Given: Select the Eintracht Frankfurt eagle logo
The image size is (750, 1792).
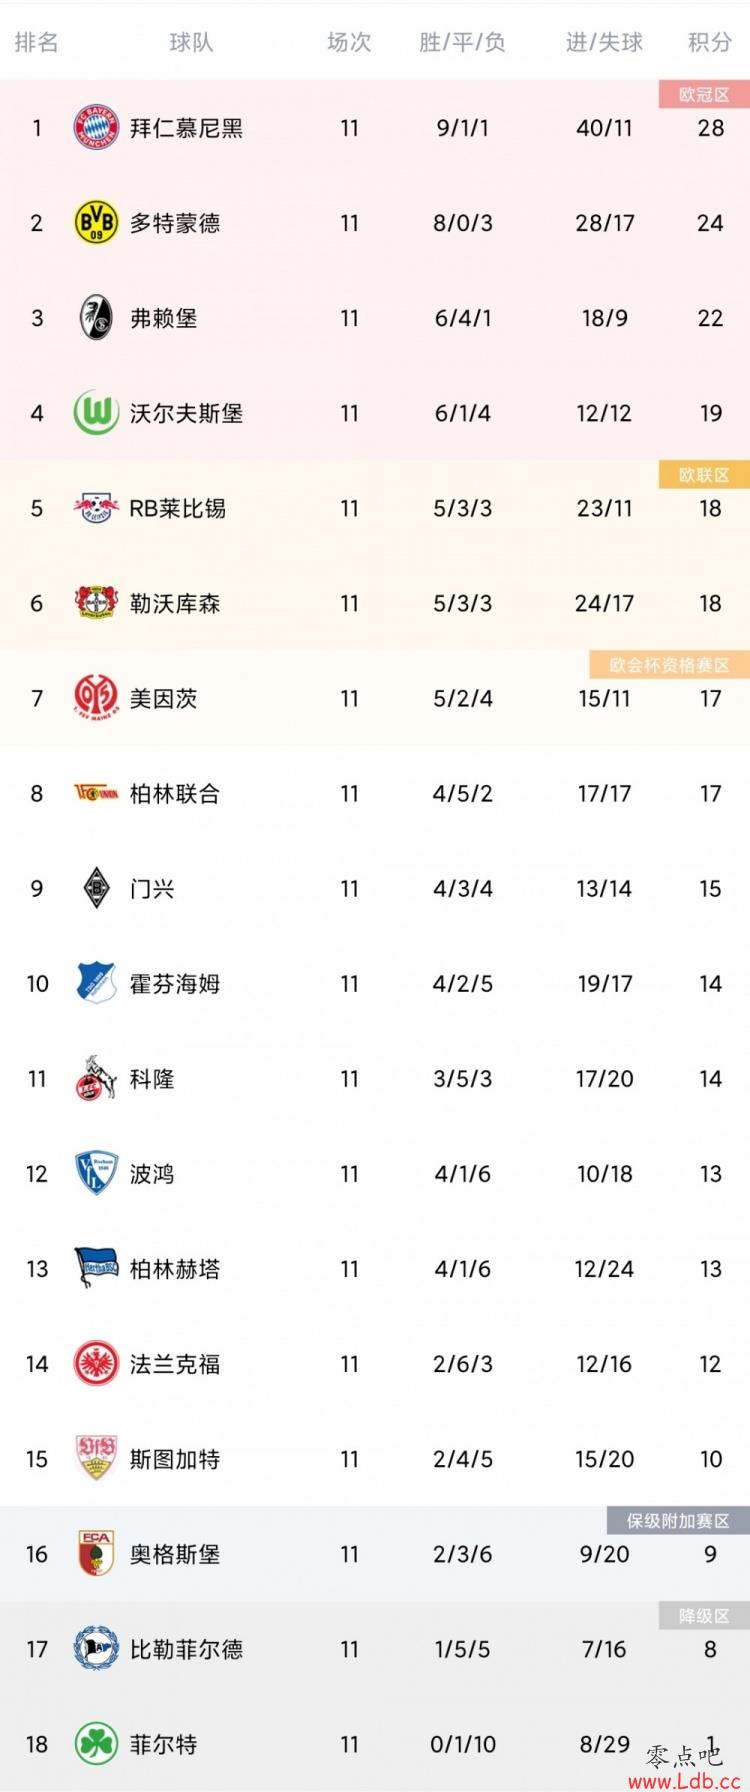Looking at the screenshot, I should tap(97, 1364).
